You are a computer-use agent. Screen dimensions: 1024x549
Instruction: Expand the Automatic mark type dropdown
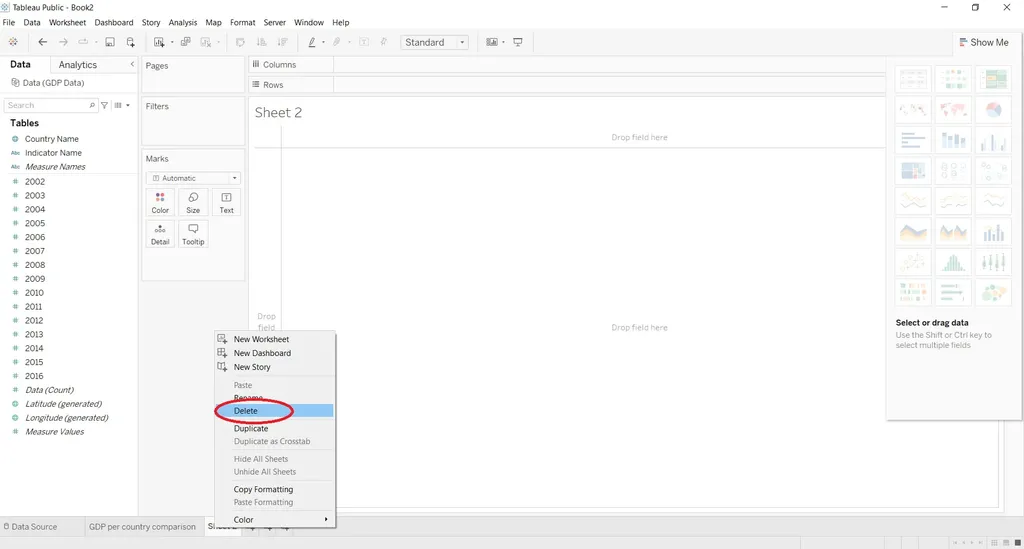tap(193, 178)
